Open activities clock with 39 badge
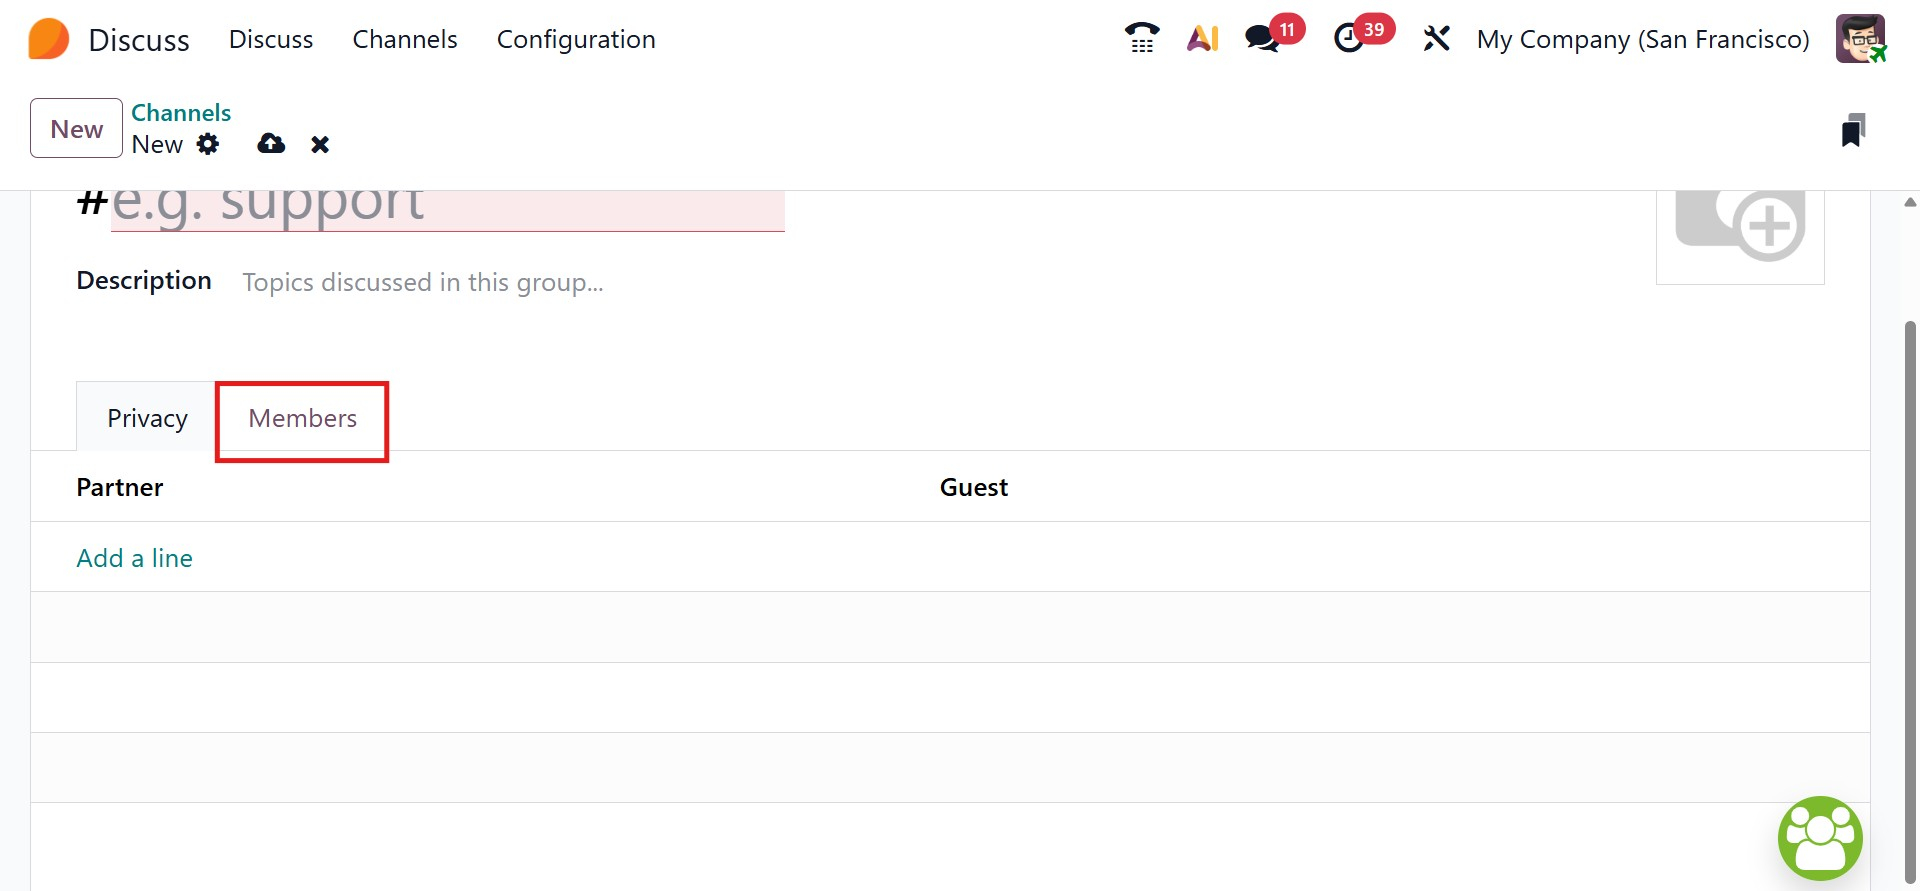This screenshot has width=1920, height=891. [1349, 39]
